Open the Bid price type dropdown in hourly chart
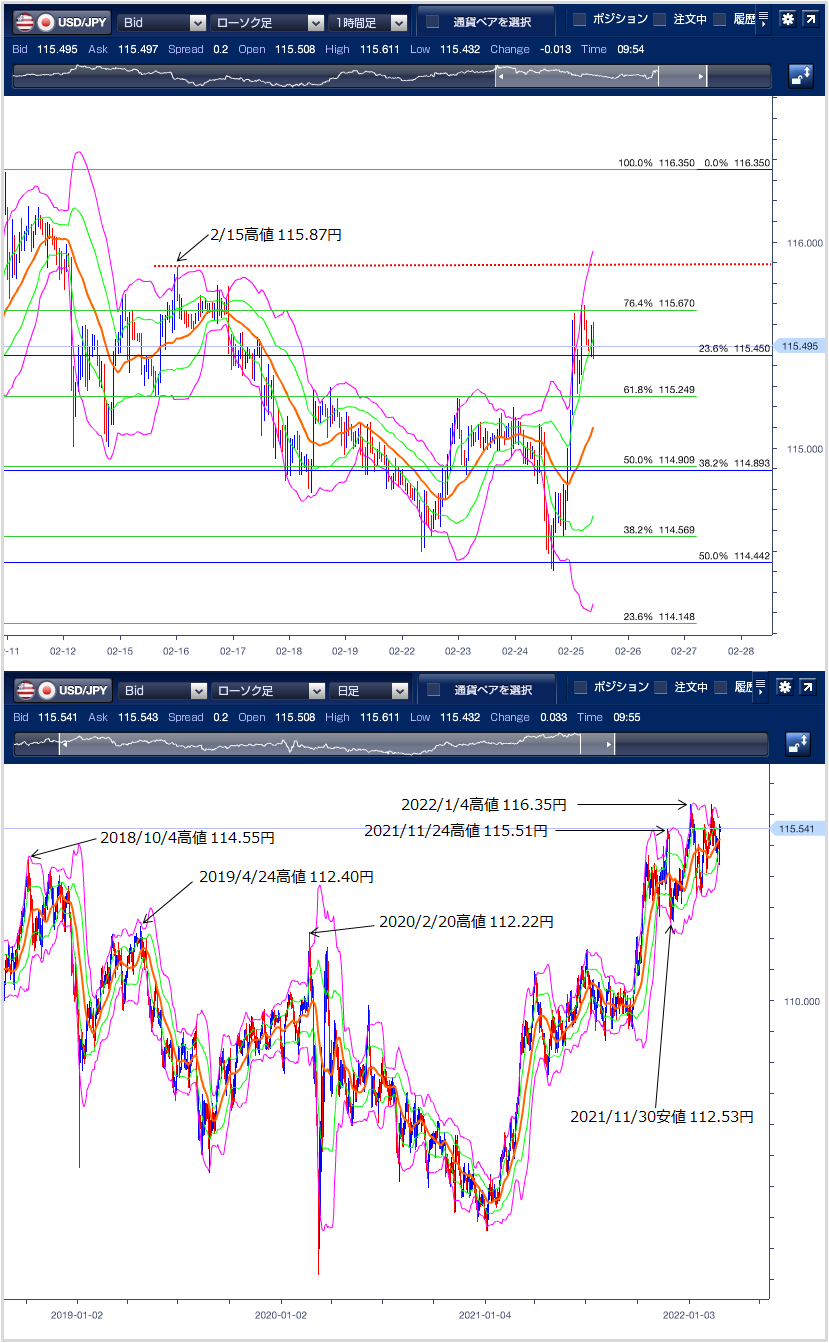This screenshot has width=829, height=1343. click(162, 22)
